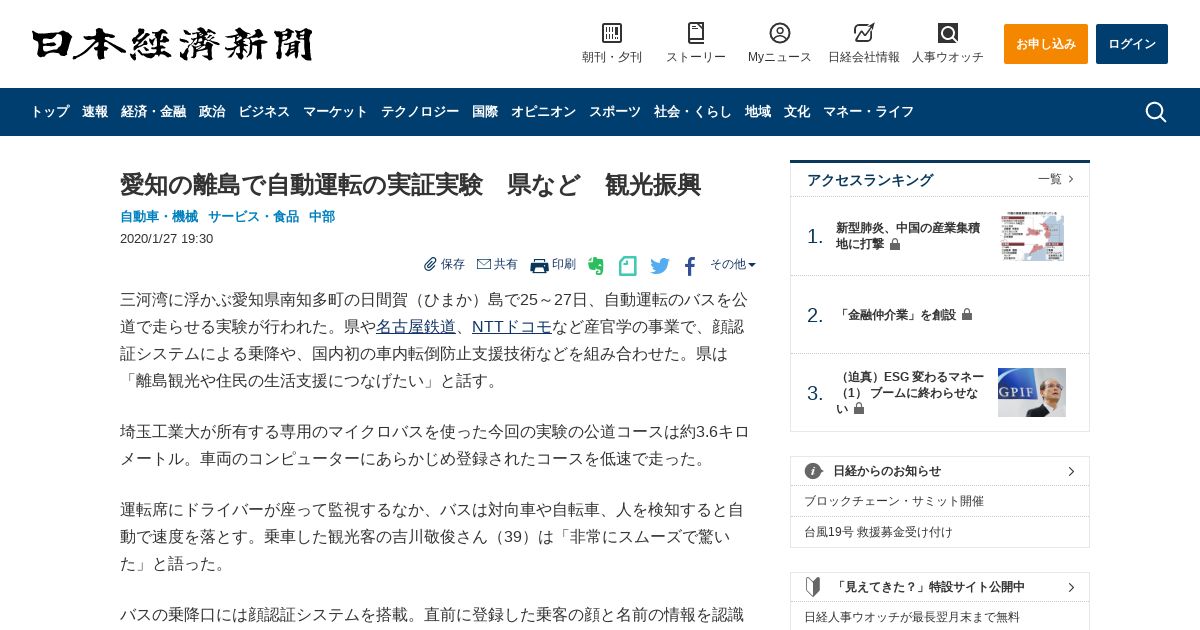Open the 国際 navigation item
The height and width of the screenshot is (630, 1200).
[485, 112]
